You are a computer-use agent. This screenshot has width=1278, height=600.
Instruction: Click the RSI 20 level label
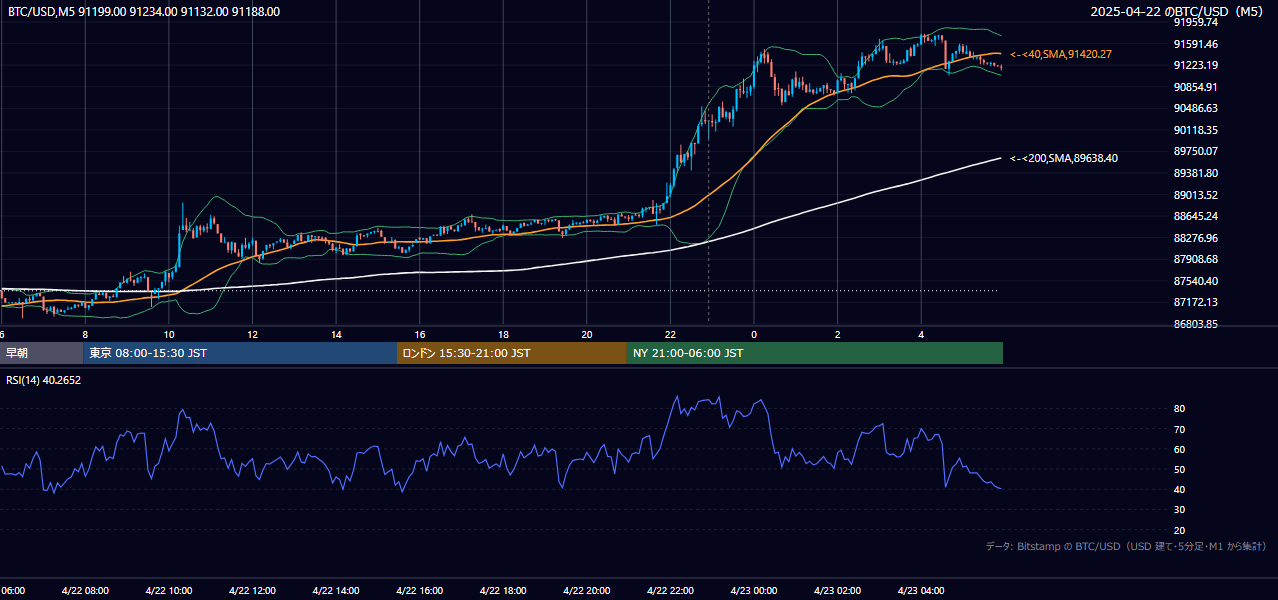[x=1179, y=530]
